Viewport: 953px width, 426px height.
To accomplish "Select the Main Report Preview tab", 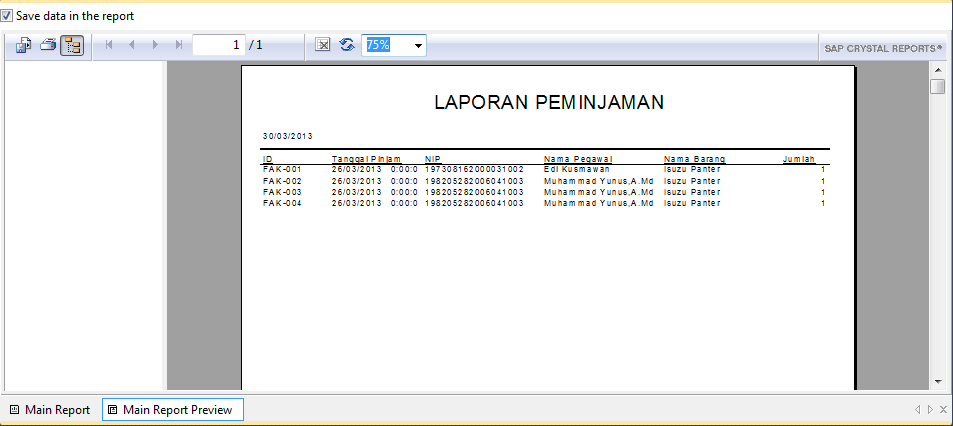I will [173, 410].
